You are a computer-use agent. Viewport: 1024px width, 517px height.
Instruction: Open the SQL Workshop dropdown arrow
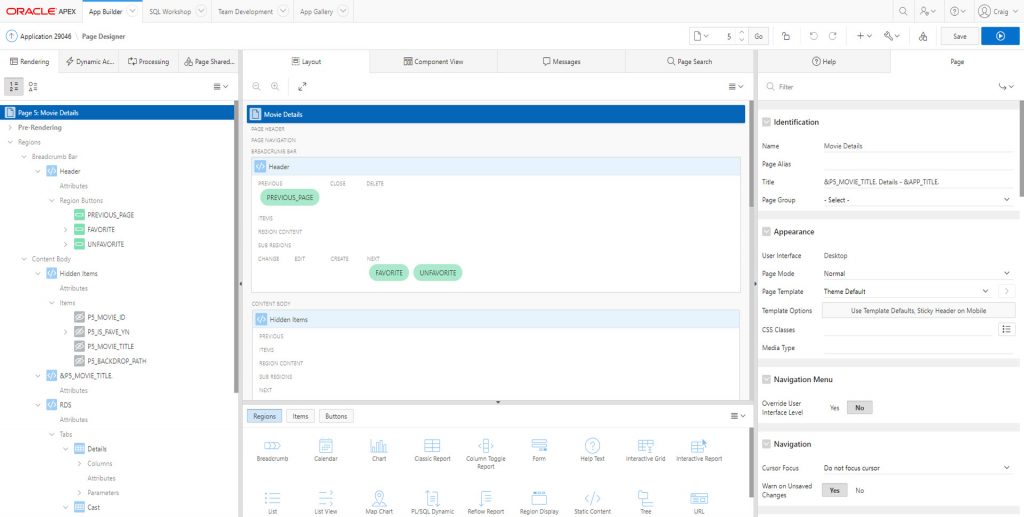click(201, 11)
